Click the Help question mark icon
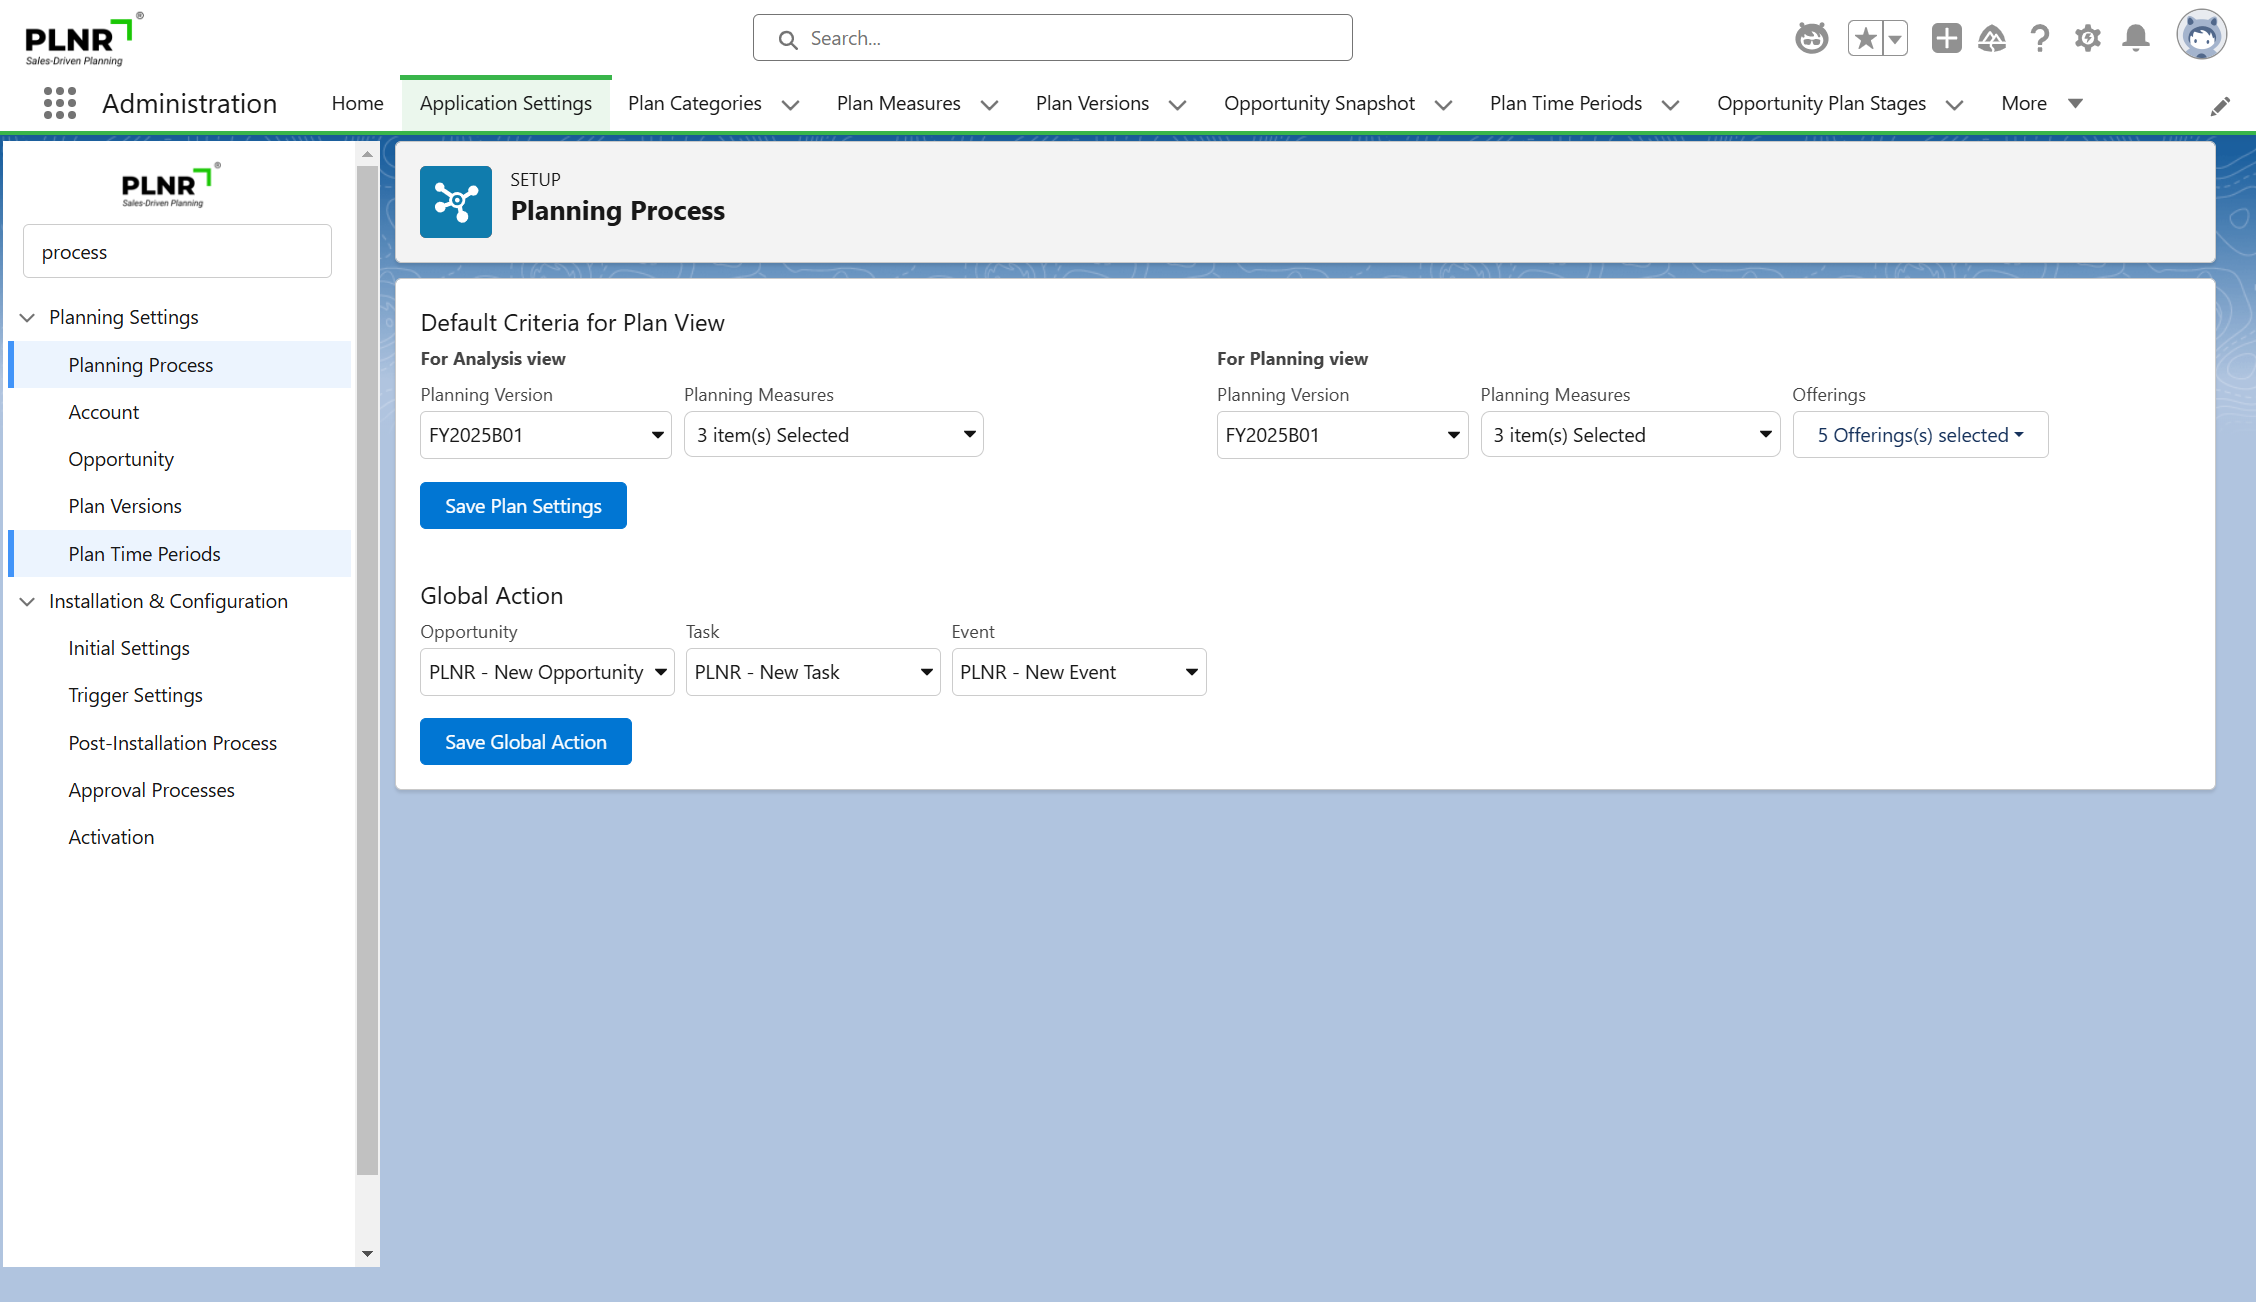 (x=2039, y=39)
